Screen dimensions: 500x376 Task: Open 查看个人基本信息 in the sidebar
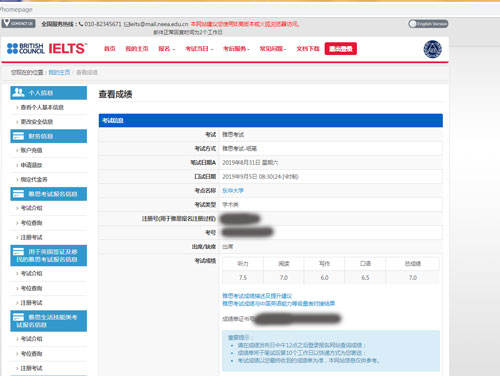(42, 107)
